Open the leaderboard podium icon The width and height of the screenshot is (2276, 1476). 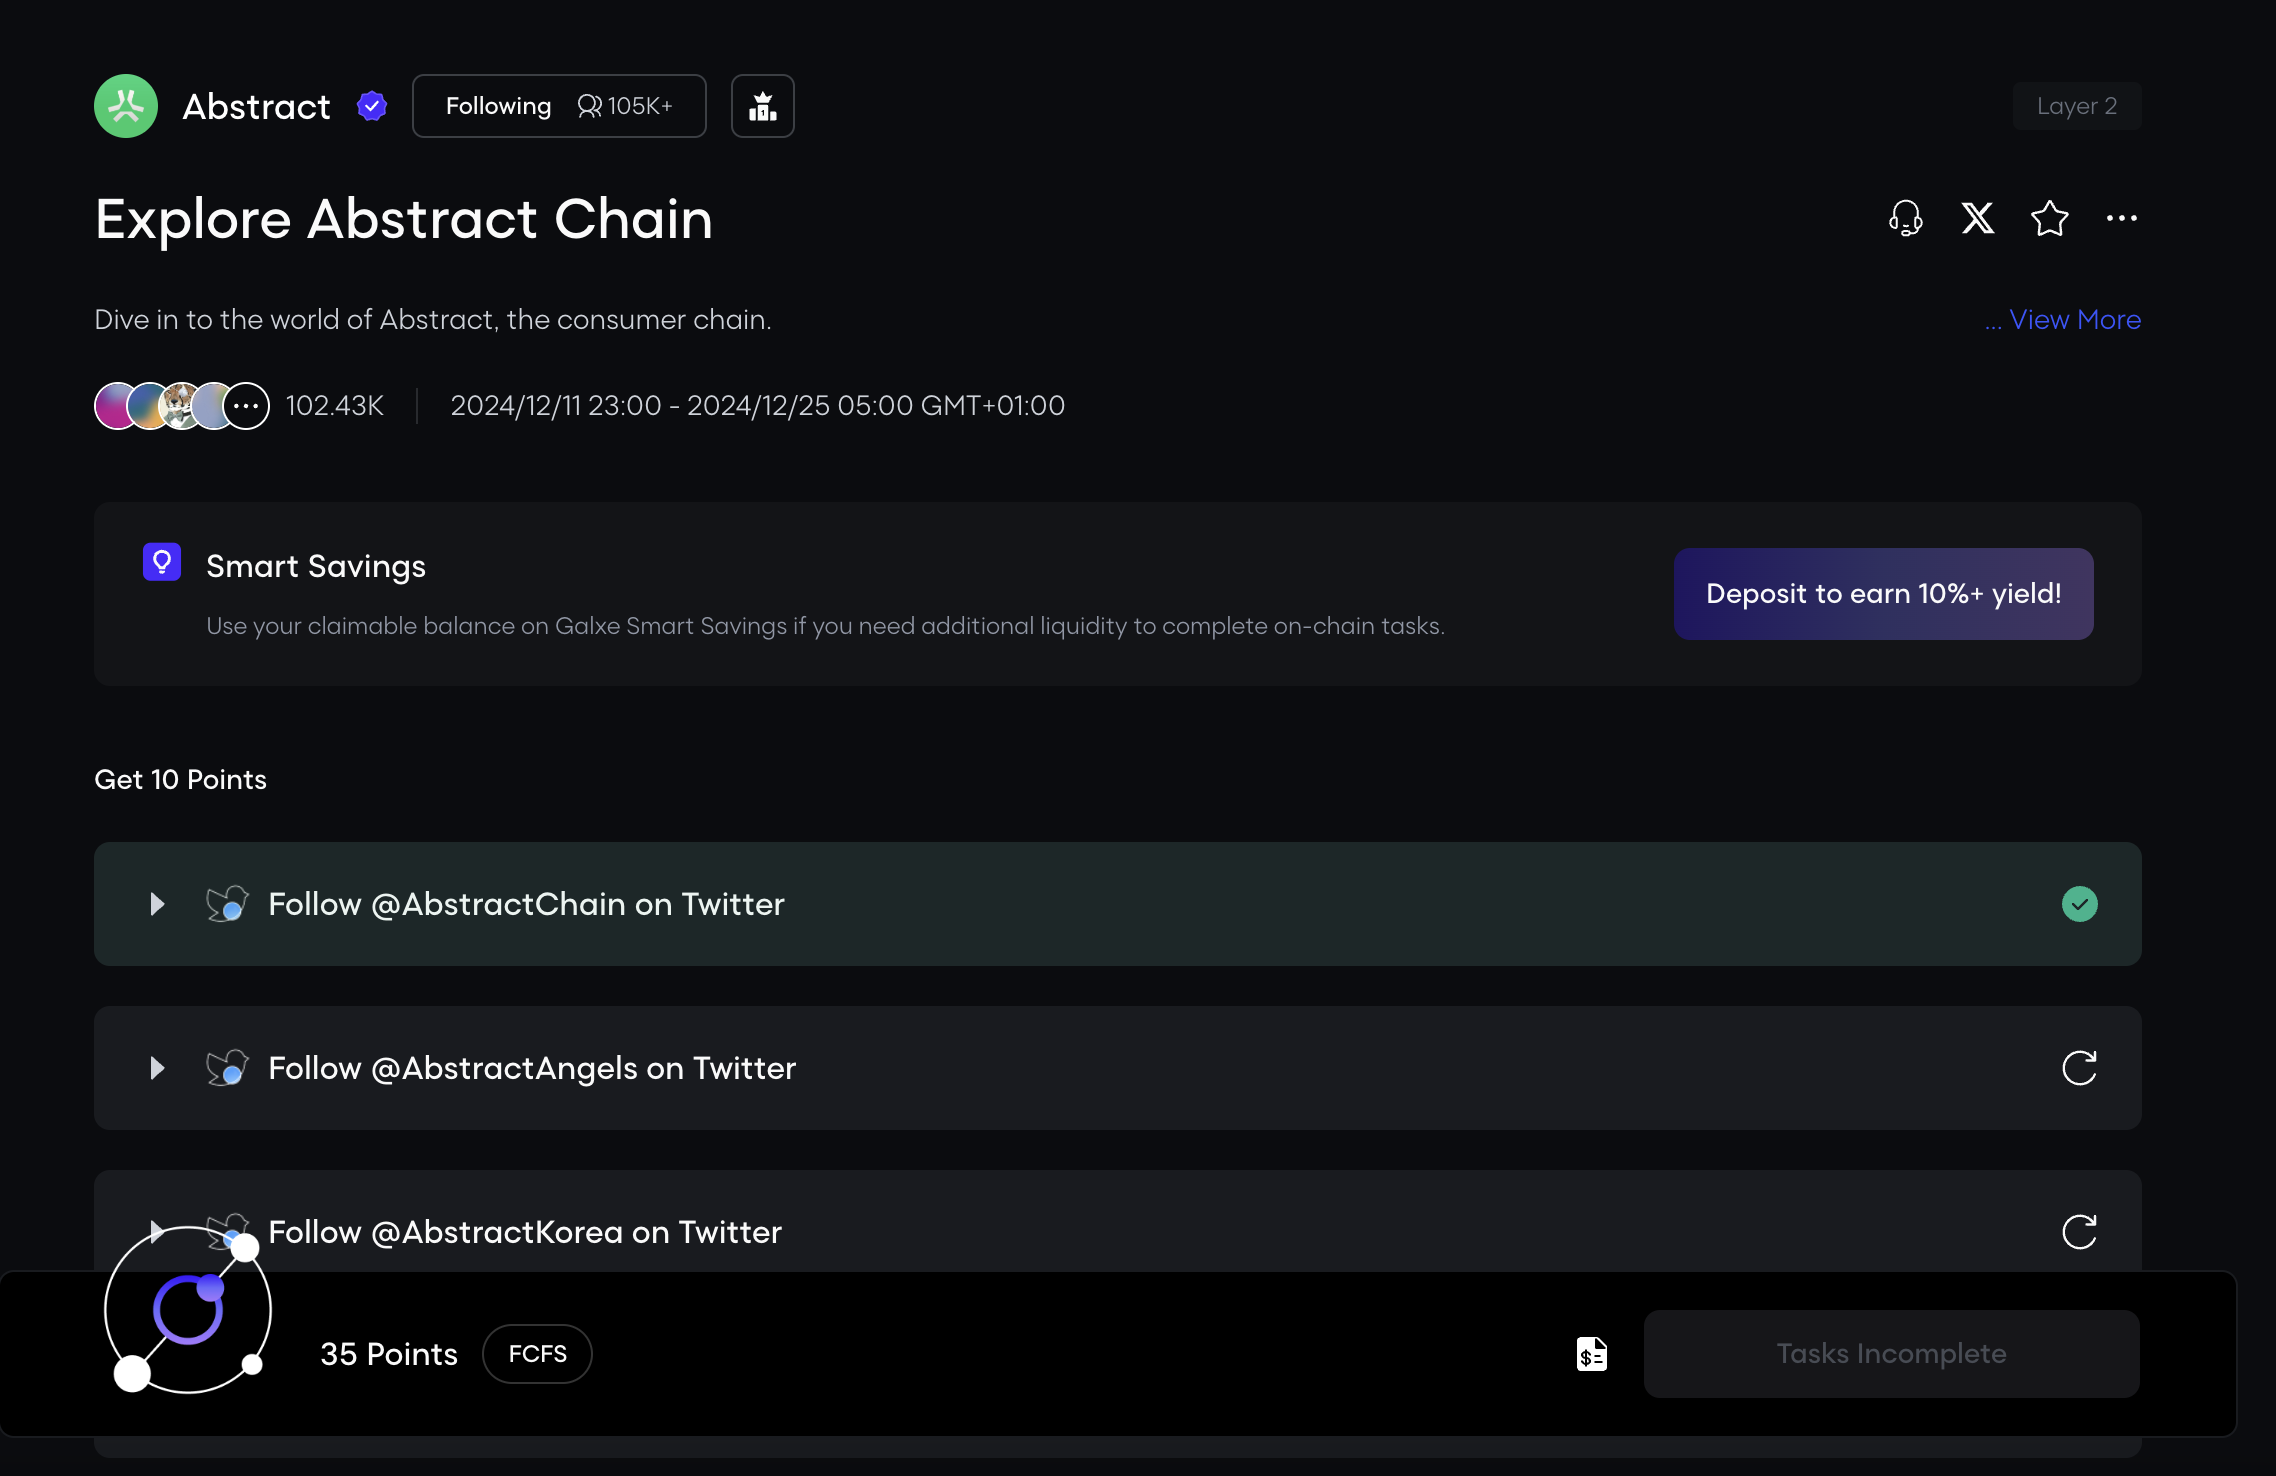[763, 106]
